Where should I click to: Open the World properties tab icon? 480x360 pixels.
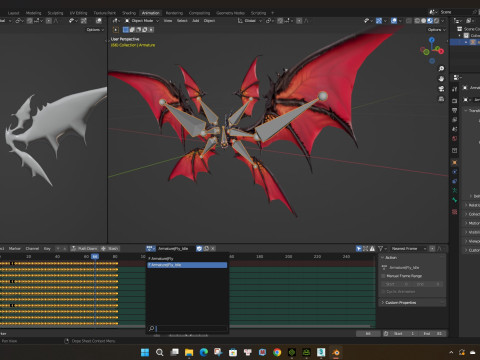tap(455, 138)
